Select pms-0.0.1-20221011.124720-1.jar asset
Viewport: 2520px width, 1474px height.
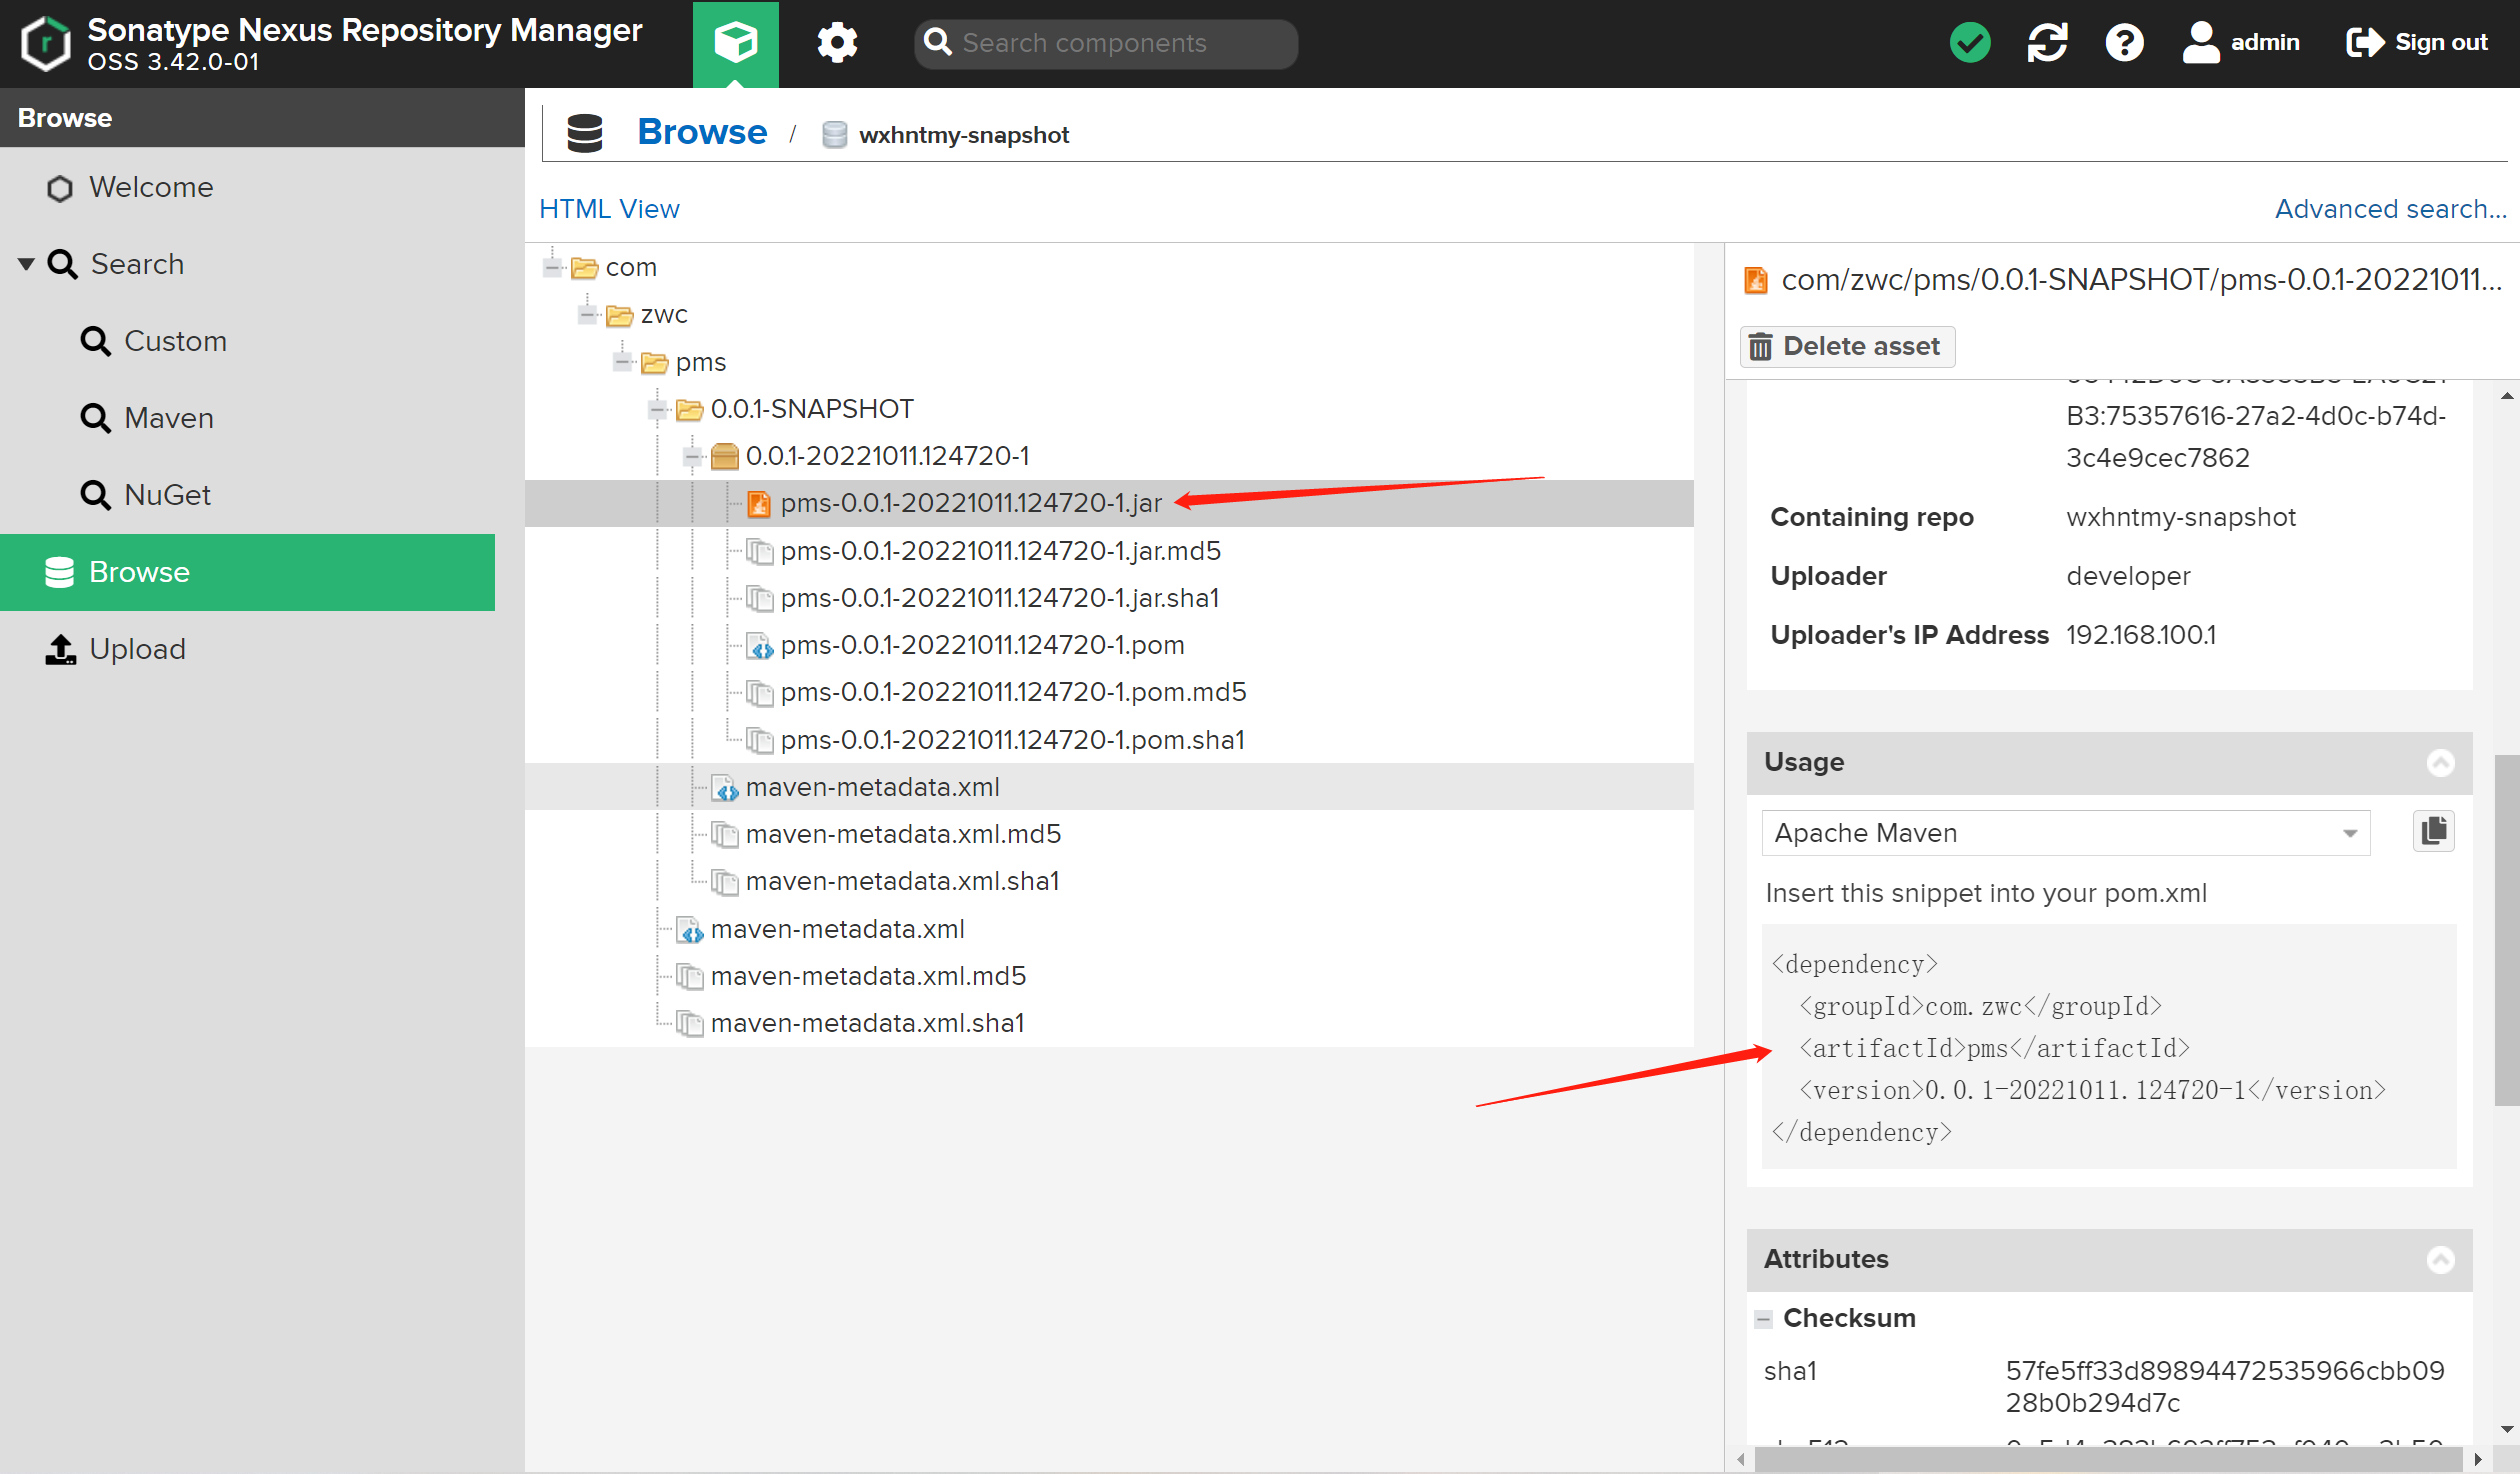[971, 504]
